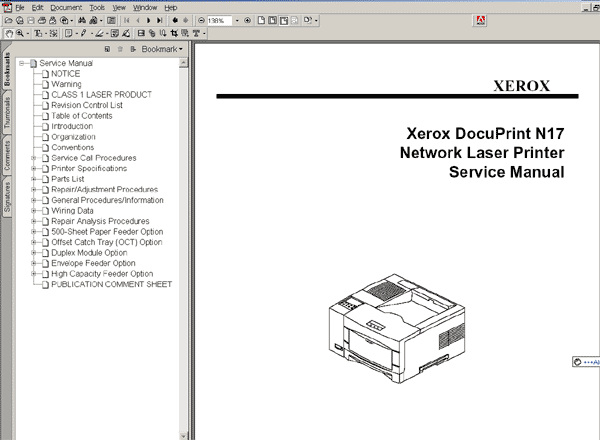
Task: Click the expand current bookmark icon
Action: [x=133, y=49]
